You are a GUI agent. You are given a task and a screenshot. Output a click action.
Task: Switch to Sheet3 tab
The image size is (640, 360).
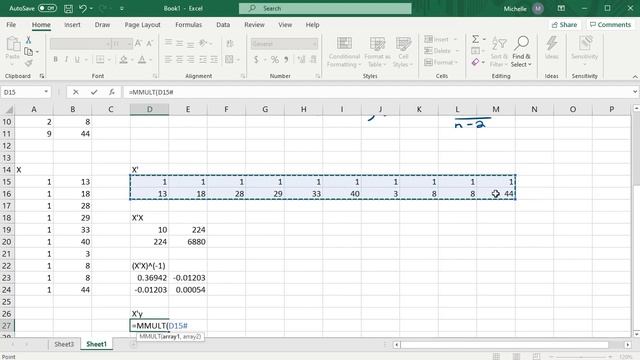pos(64,344)
